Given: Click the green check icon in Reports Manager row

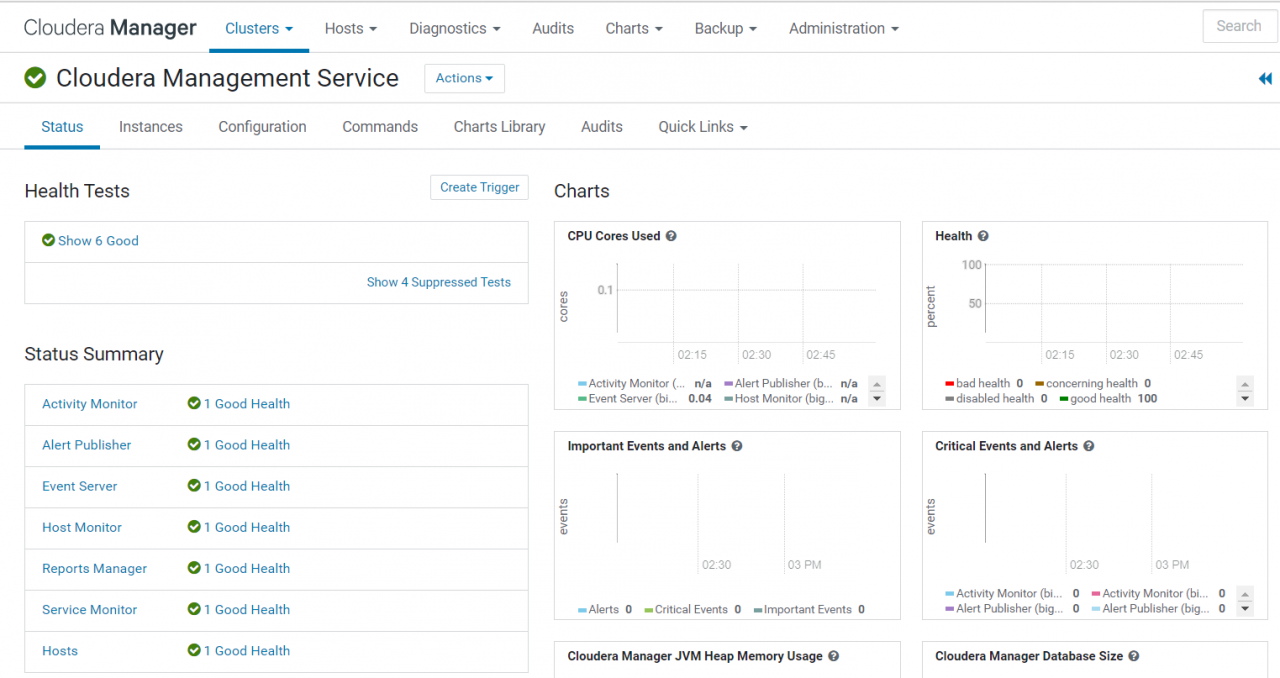Looking at the screenshot, I should 194,567.
